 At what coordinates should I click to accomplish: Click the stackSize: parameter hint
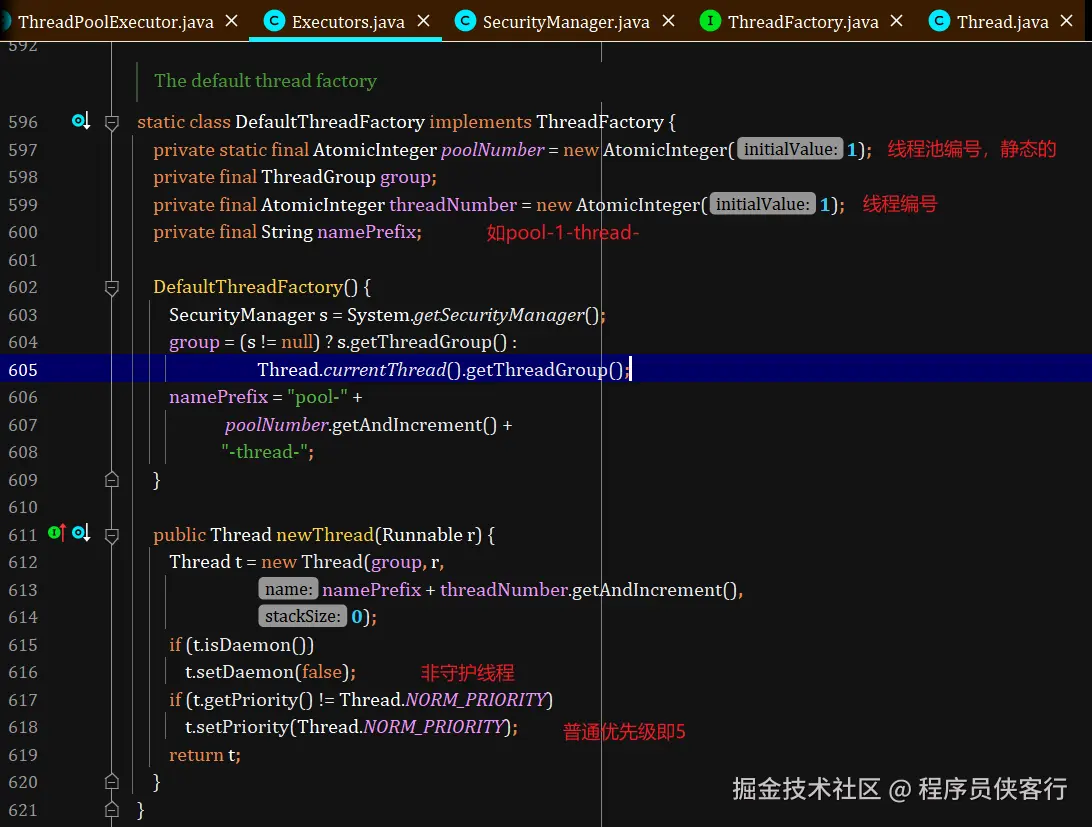click(x=302, y=617)
